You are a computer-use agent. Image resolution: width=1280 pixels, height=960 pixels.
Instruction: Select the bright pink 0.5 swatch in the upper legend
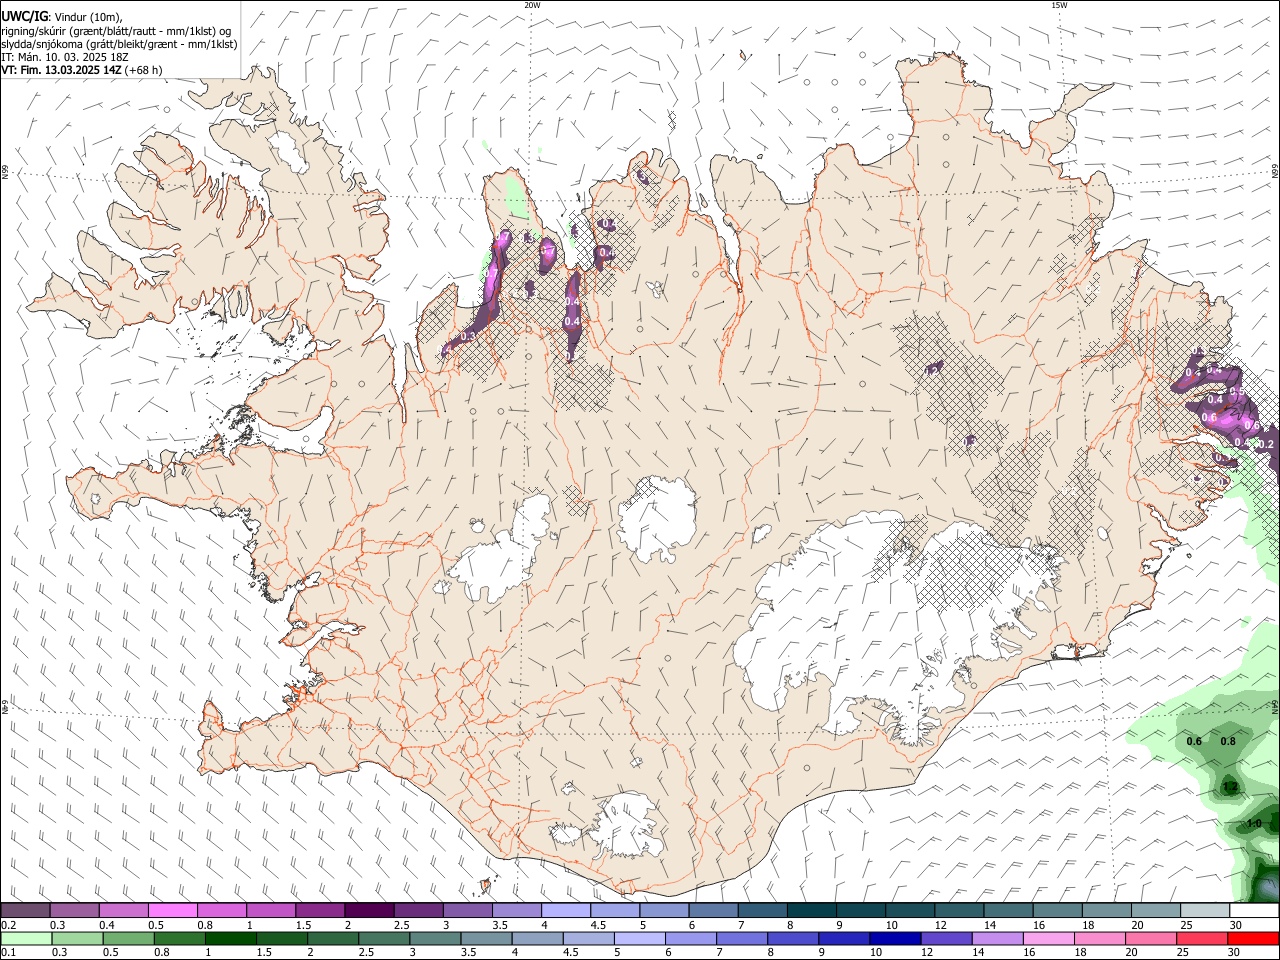(x=172, y=910)
